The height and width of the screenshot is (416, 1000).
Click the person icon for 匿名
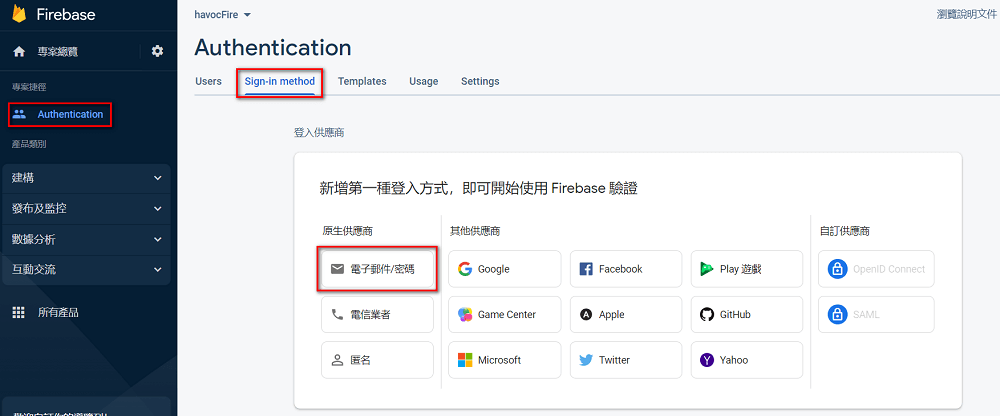pos(337,360)
